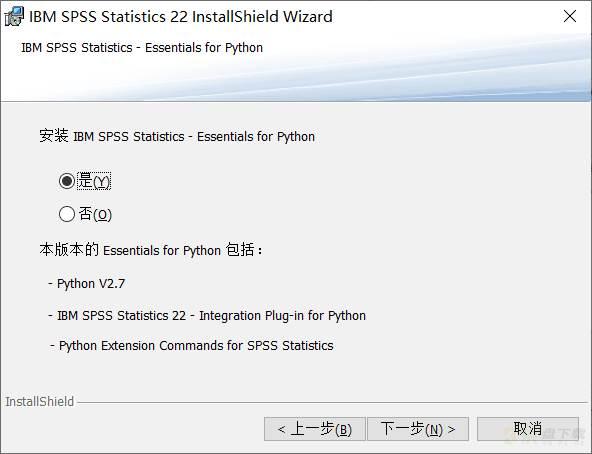592x454 pixels.
Task: Click the installer icon in the title bar
Action: 14,16
